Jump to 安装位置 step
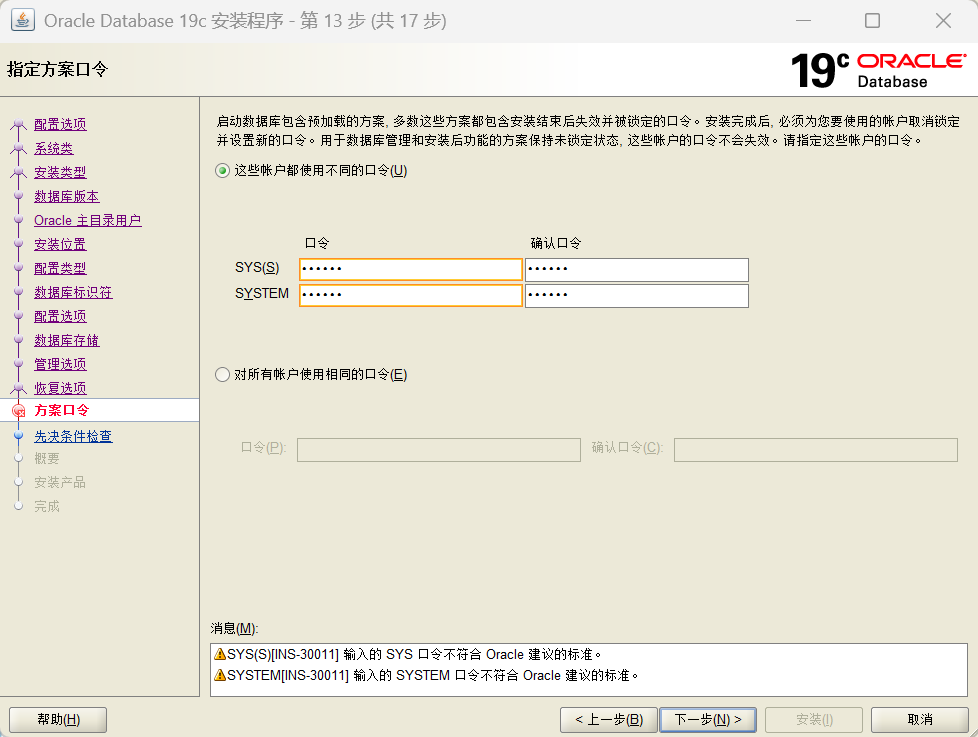The image size is (978, 737). tap(60, 244)
